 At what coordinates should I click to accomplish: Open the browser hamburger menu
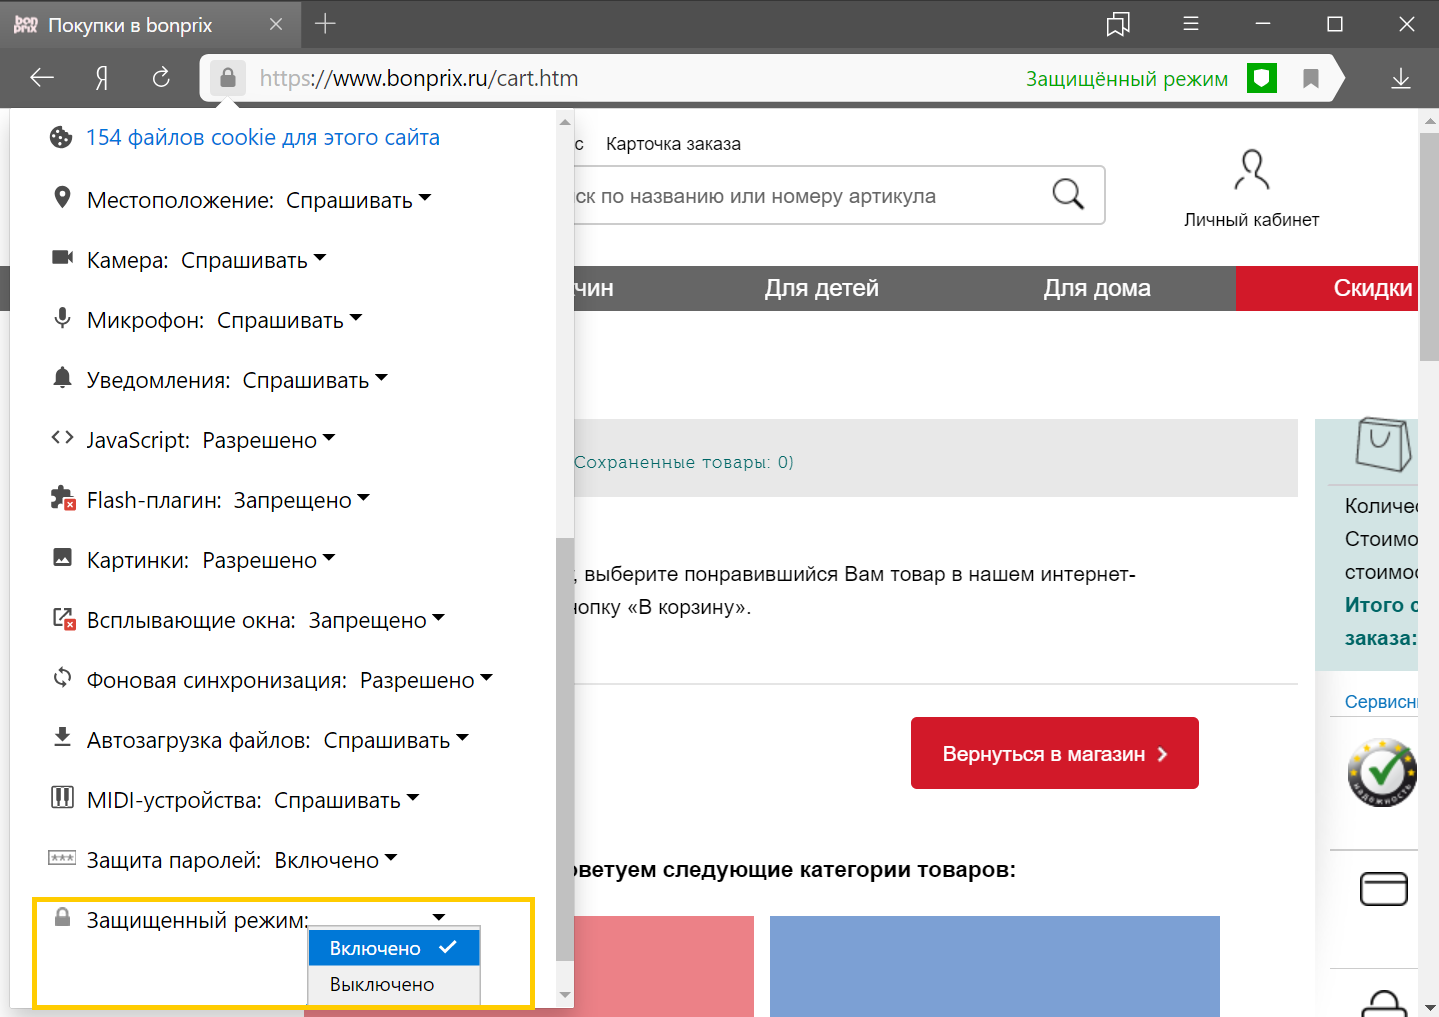(x=1191, y=24)
